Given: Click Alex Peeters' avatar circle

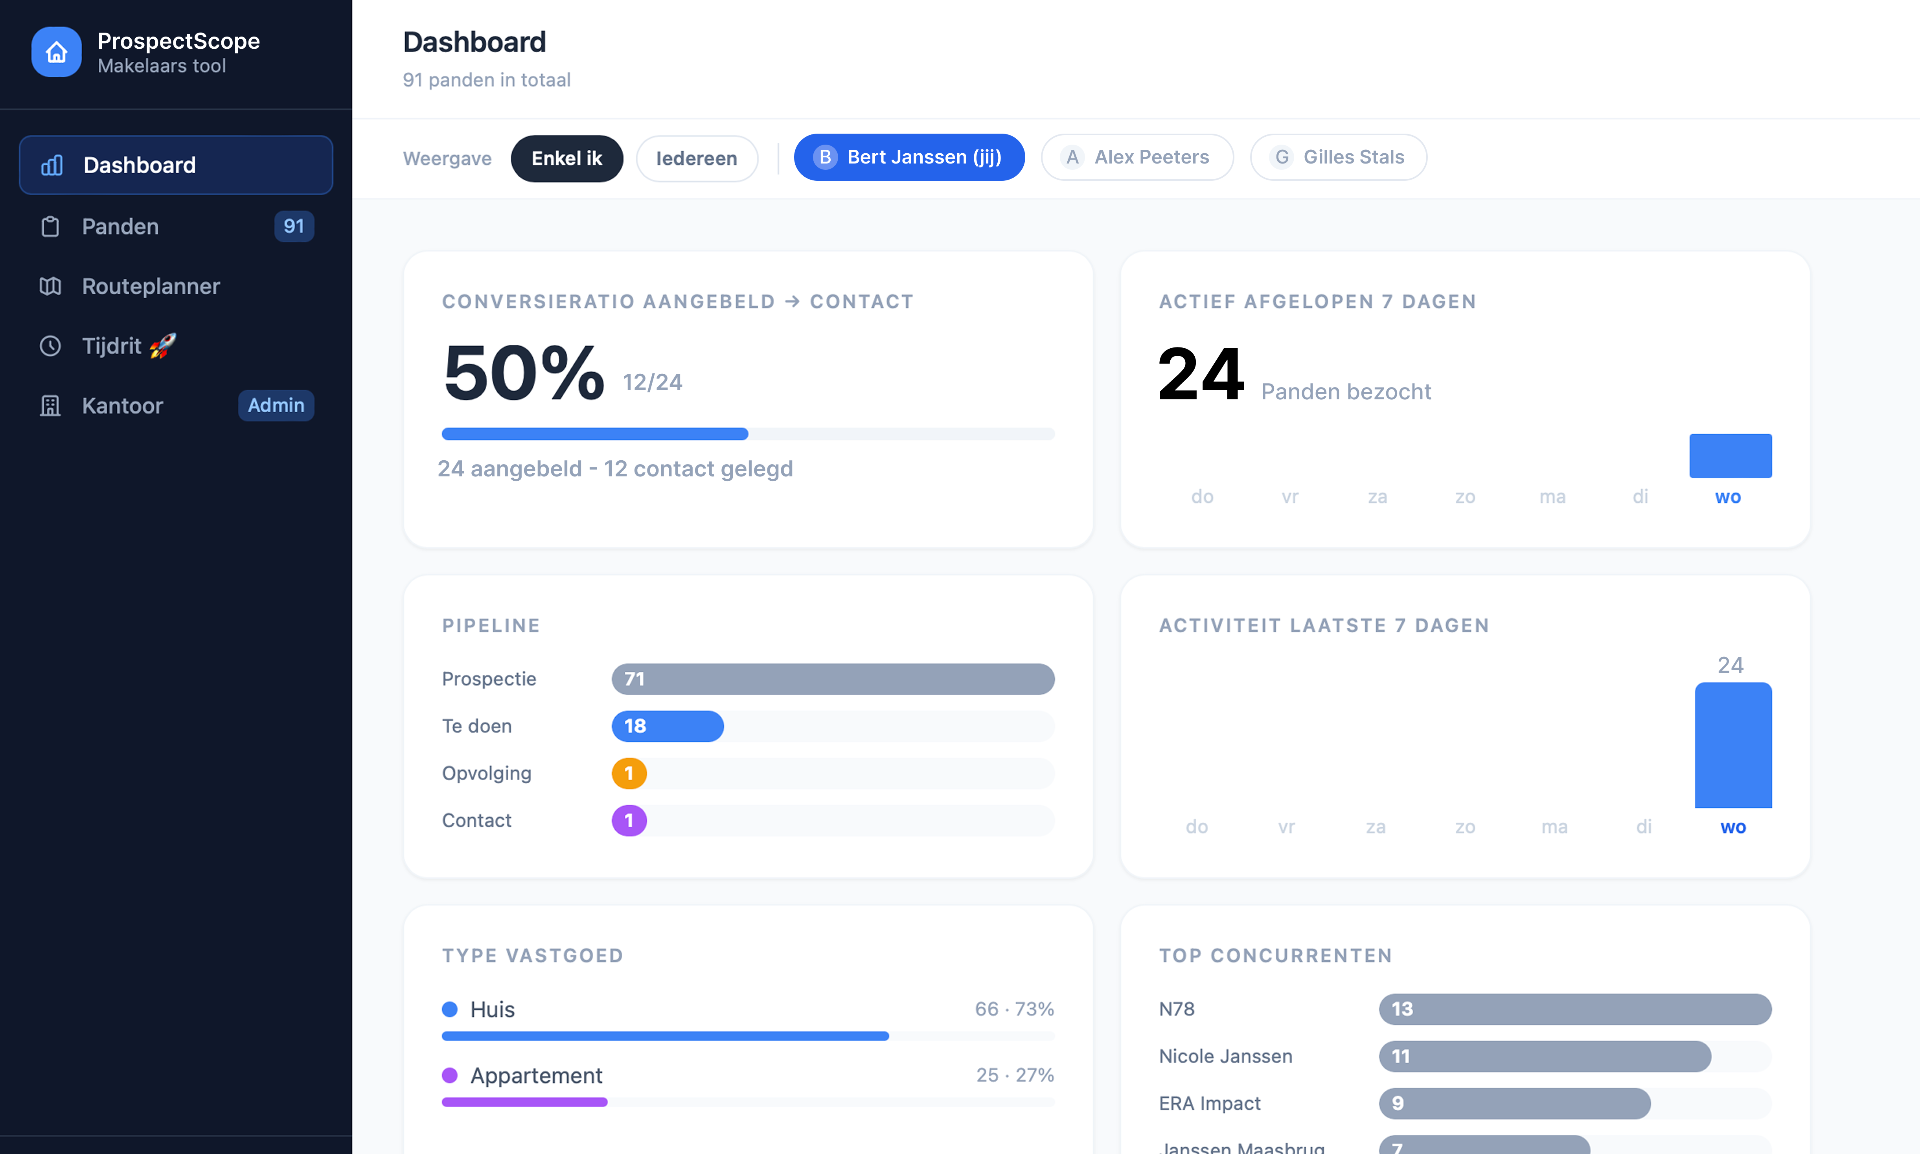Looking at the screenshot, I should (1072, 157).
